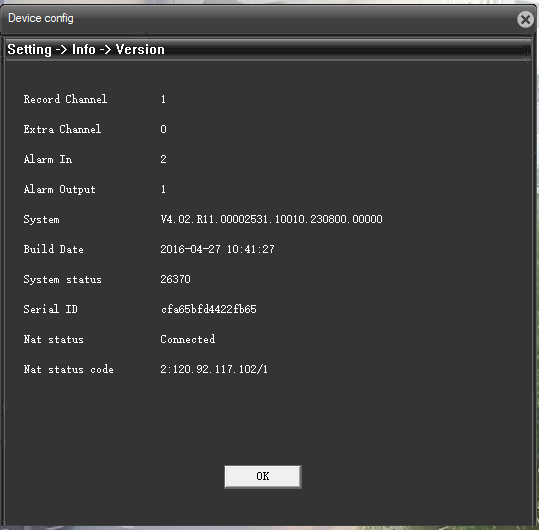Click the Record Channel label
The image size is (539, 530).
click(x=65, y=99)
